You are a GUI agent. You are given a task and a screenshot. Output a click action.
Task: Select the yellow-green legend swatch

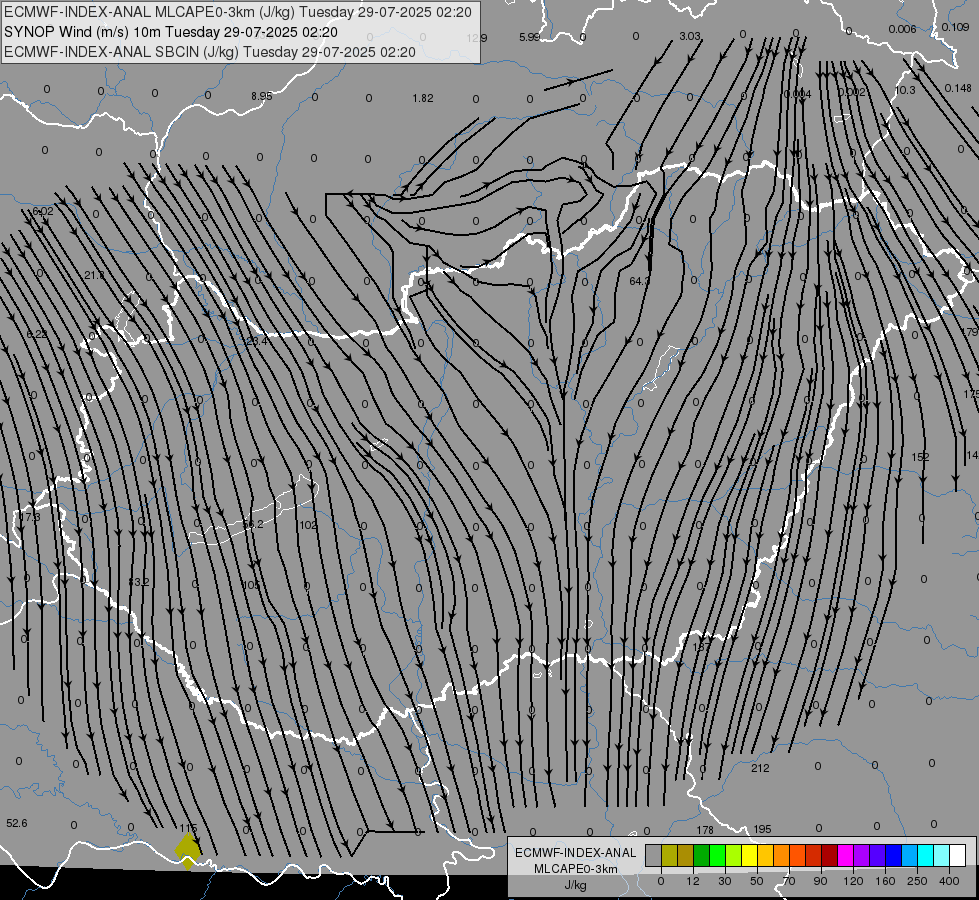click(734, 855)
